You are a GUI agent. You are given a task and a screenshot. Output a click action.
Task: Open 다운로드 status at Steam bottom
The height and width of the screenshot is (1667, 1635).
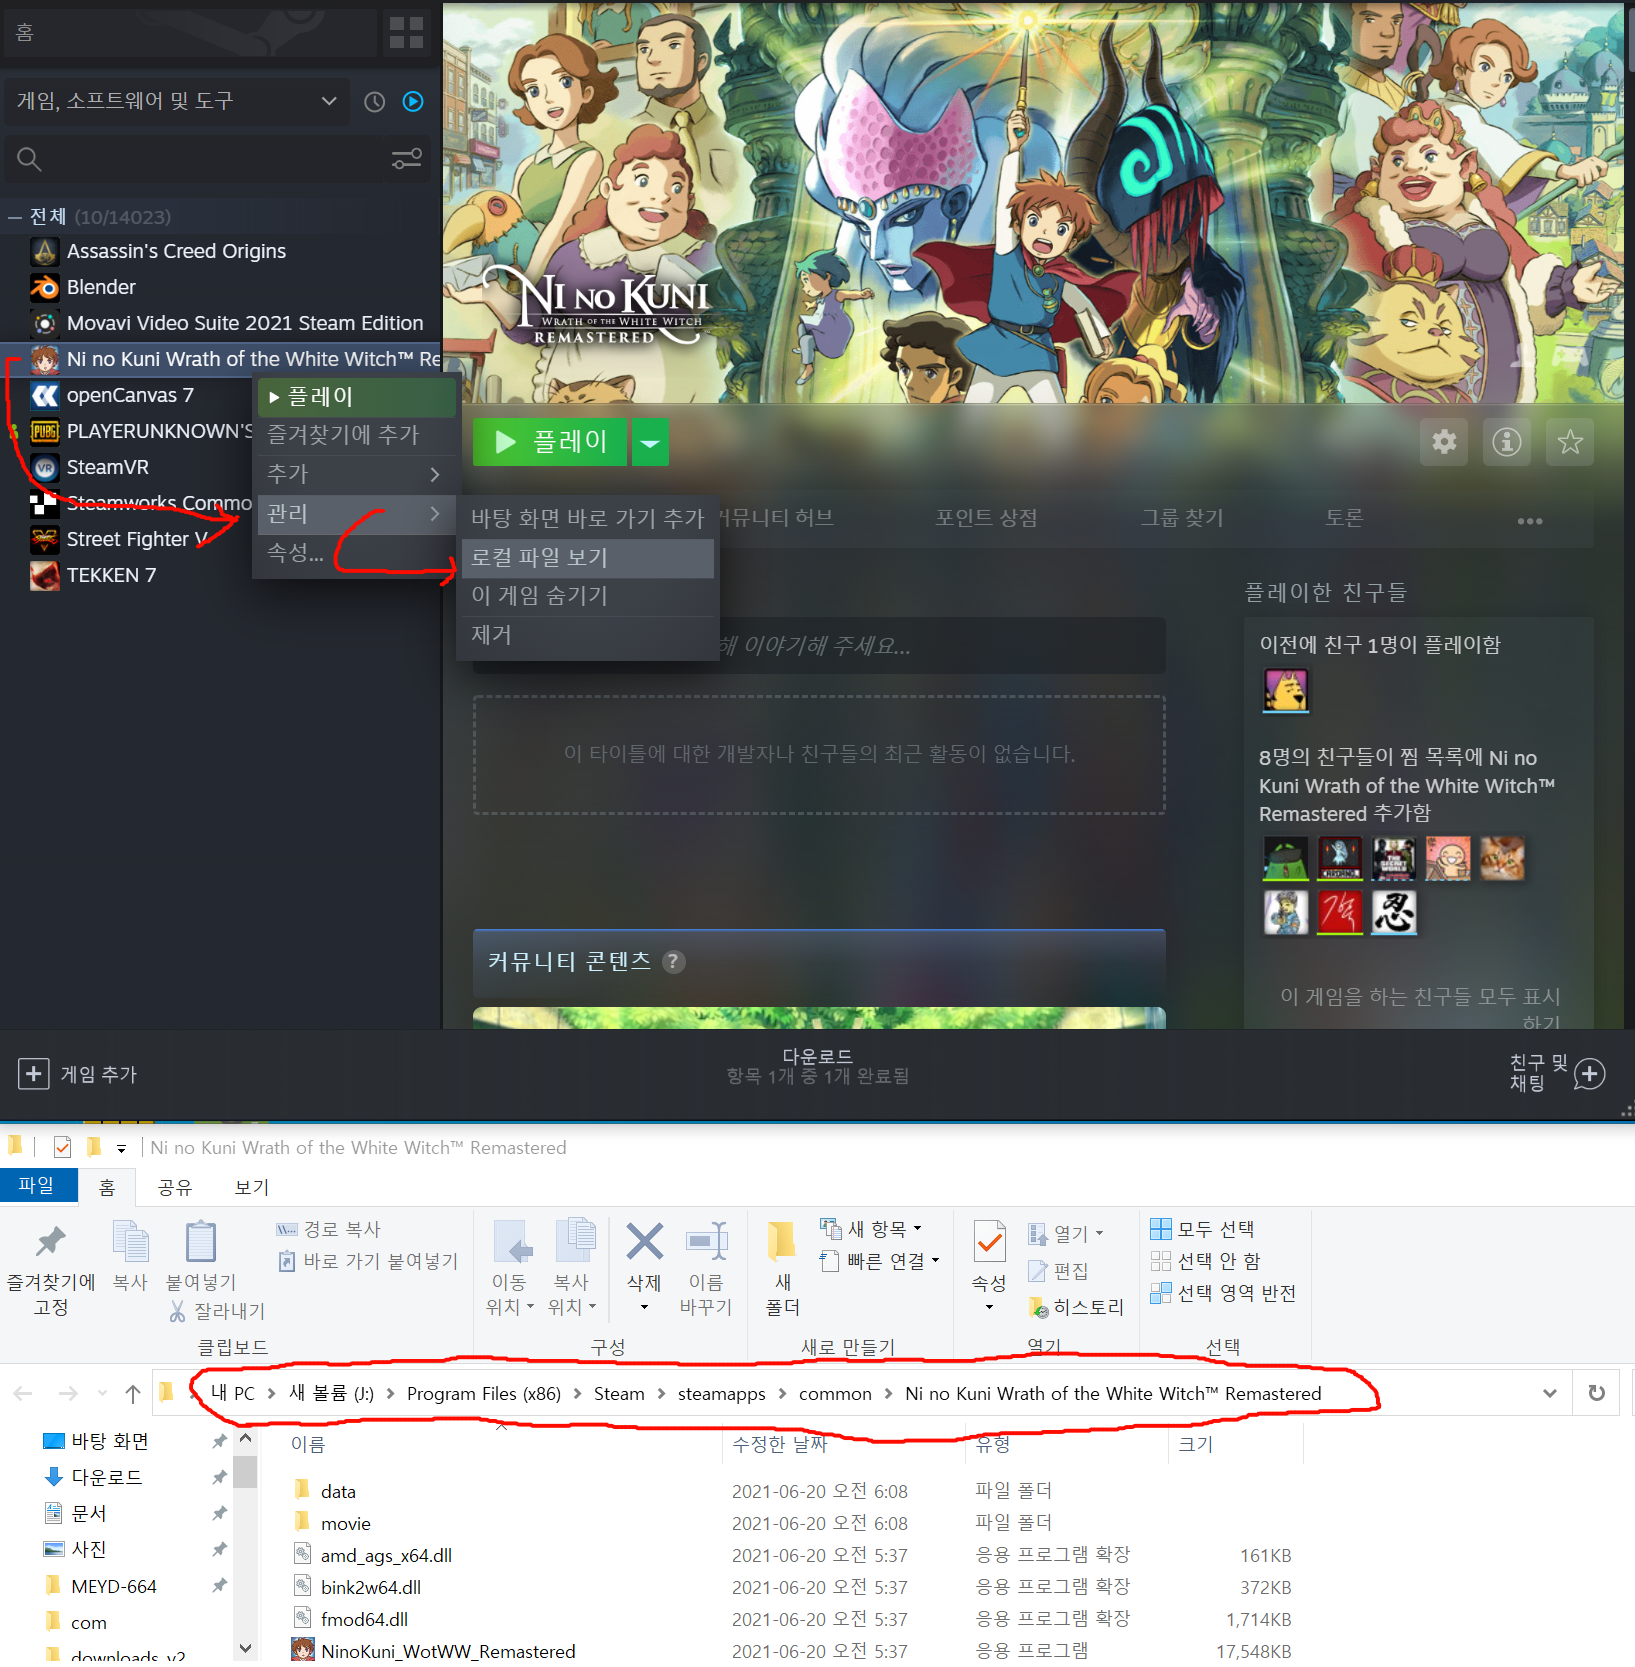tap(817, 1066)
